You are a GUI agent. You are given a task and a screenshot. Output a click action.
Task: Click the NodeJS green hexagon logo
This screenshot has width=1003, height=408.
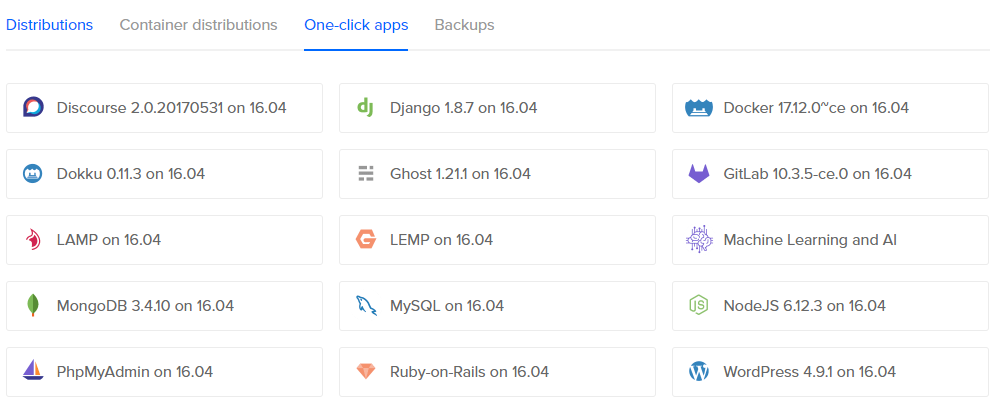point(699,306)
